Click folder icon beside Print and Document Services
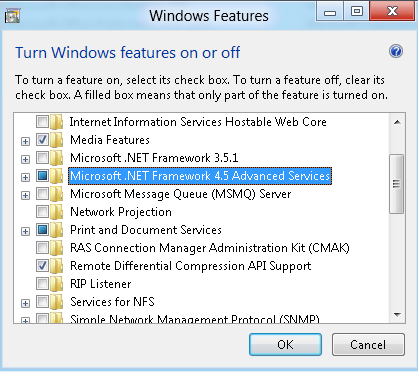This screenshot has height=372, width=418. [x=57, y=230]
